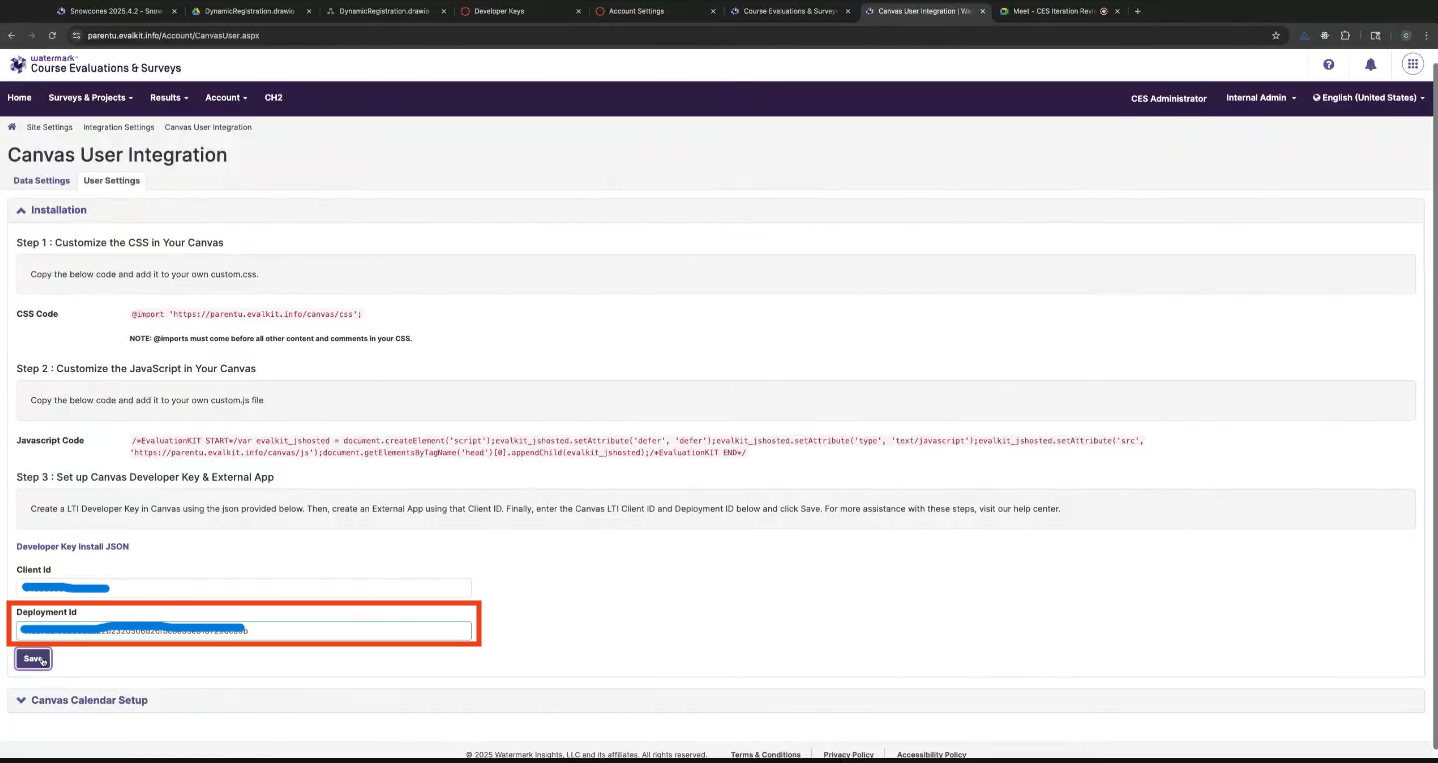Open the Results dropdown menu
This screenshot has width=1438, height=763.
click(169, 98)
